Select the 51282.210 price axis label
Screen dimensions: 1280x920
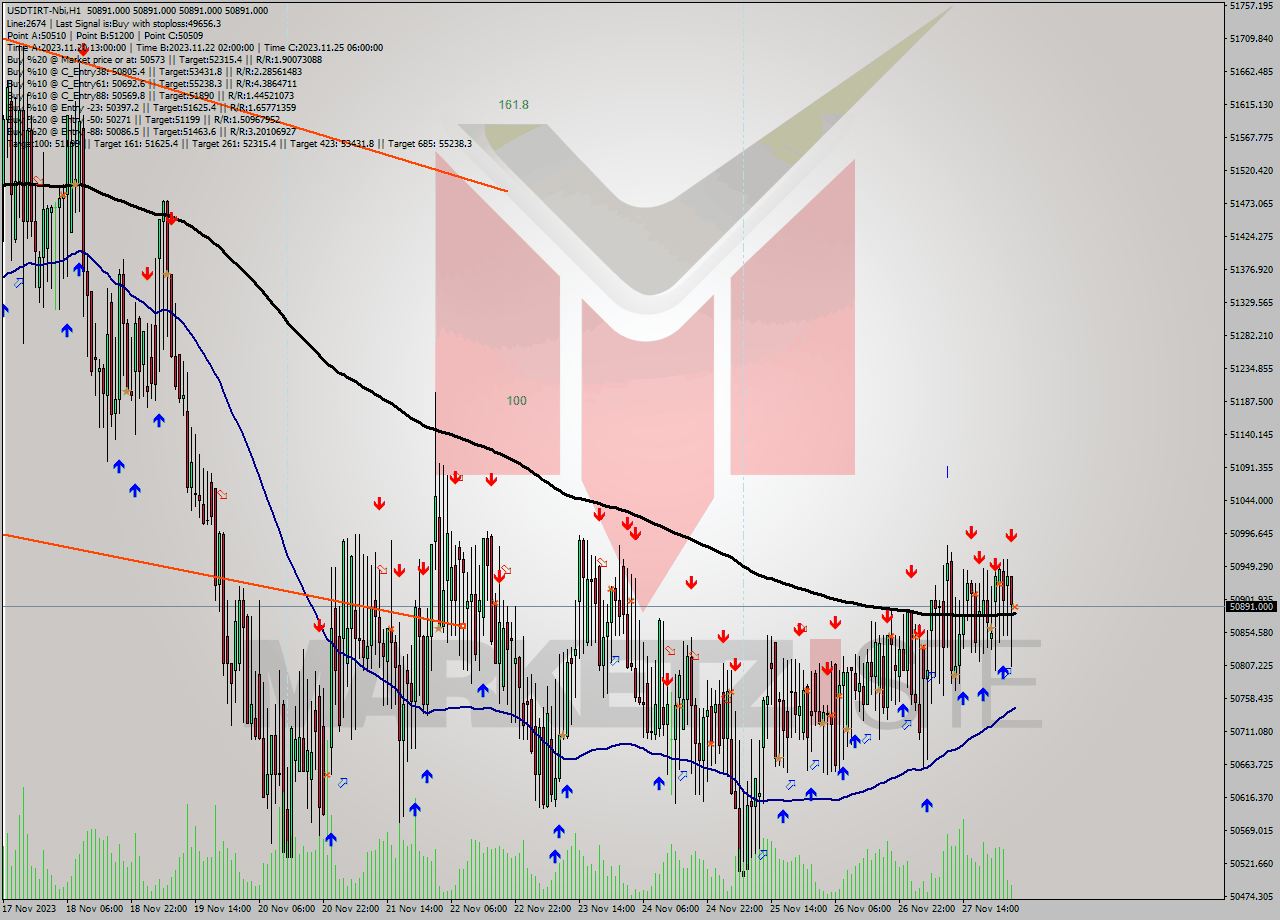[1251, 335]
